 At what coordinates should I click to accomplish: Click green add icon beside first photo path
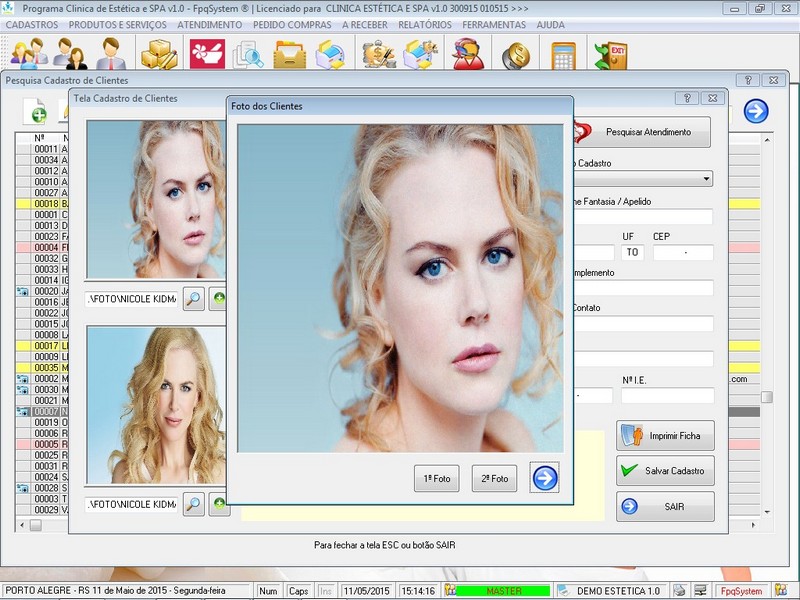point(219,298)
